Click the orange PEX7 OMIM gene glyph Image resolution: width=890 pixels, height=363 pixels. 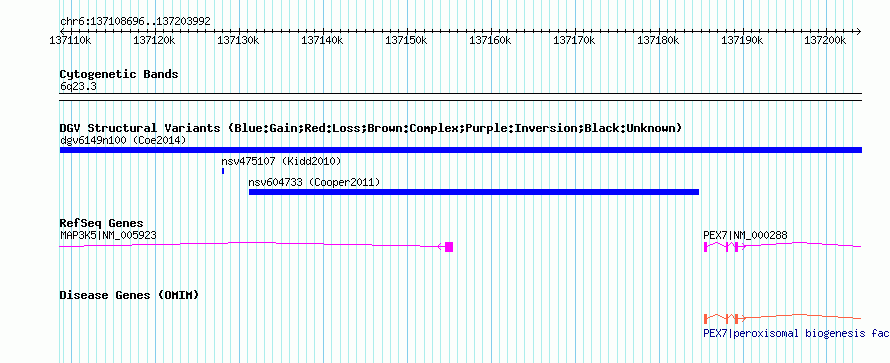click(783, 318)
